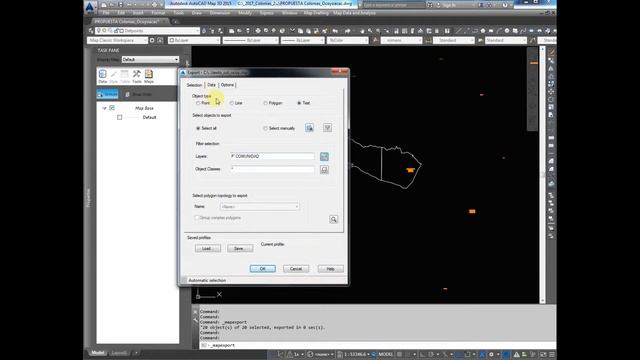The width and height of the screenshot is (640, 360).
Task: Select the 'Select all' radio option
Action: (x=198, y=128)
